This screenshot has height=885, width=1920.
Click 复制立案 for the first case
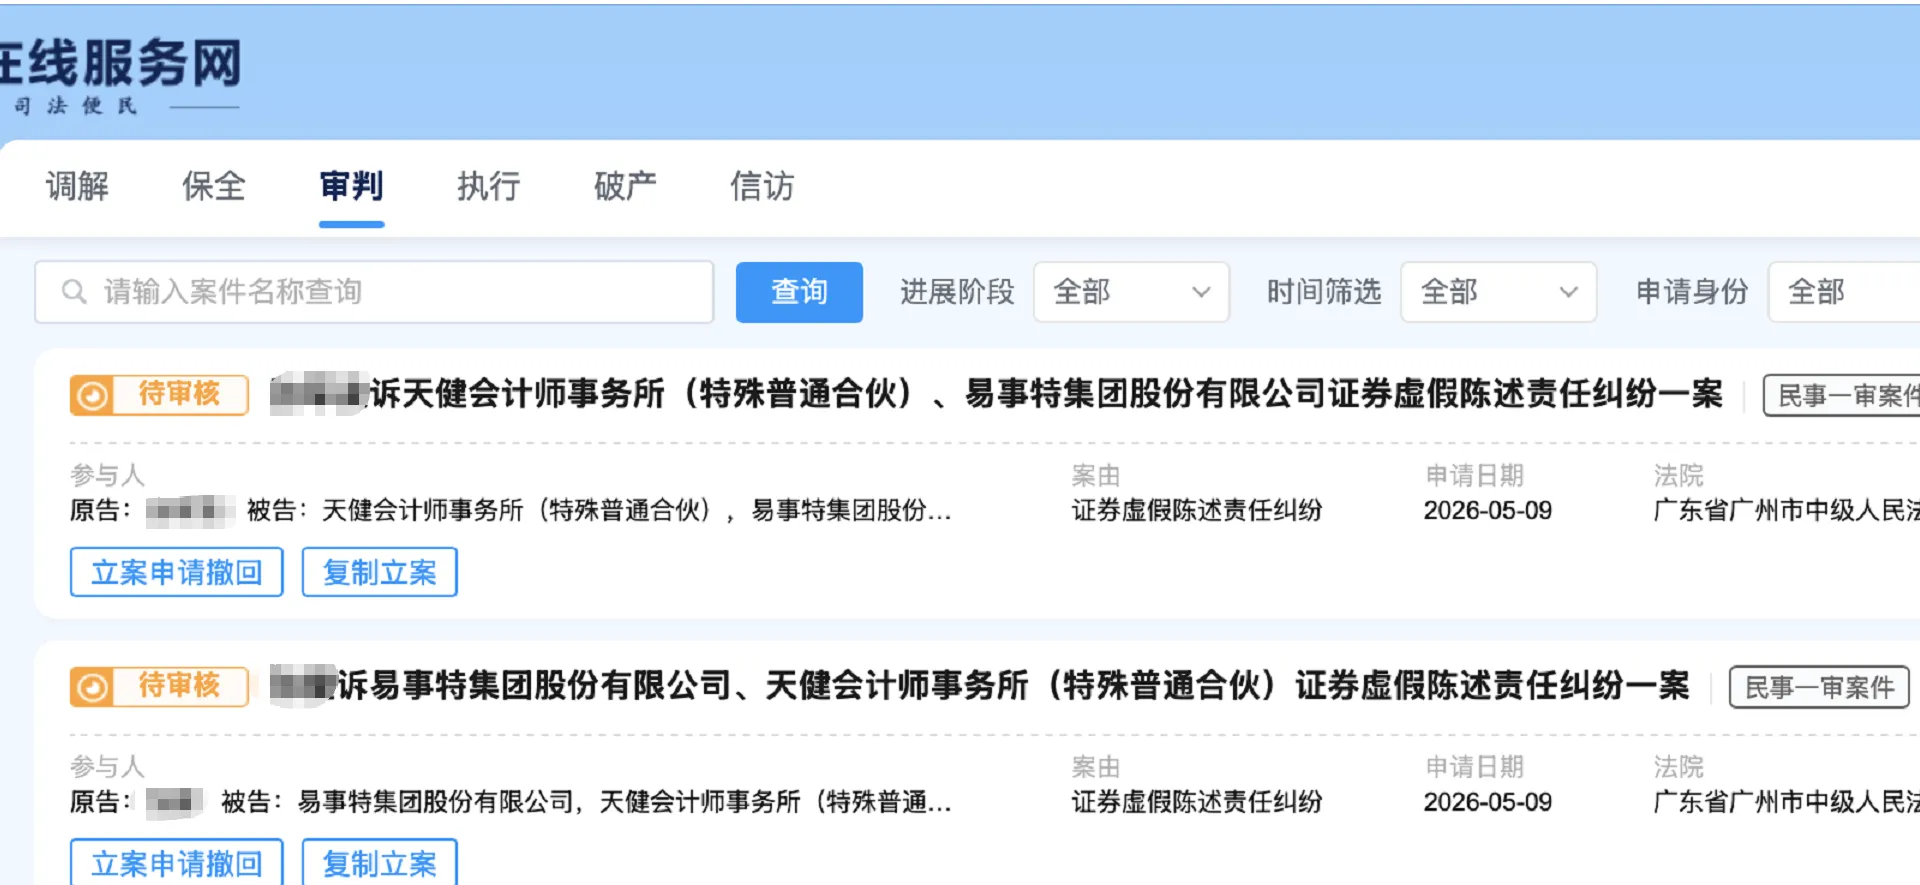point(380,572)
